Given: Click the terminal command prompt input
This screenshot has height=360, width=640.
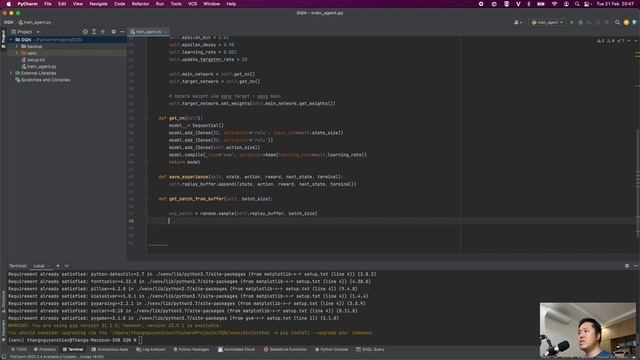Looking at the screenshot, I should coord(140,340).
